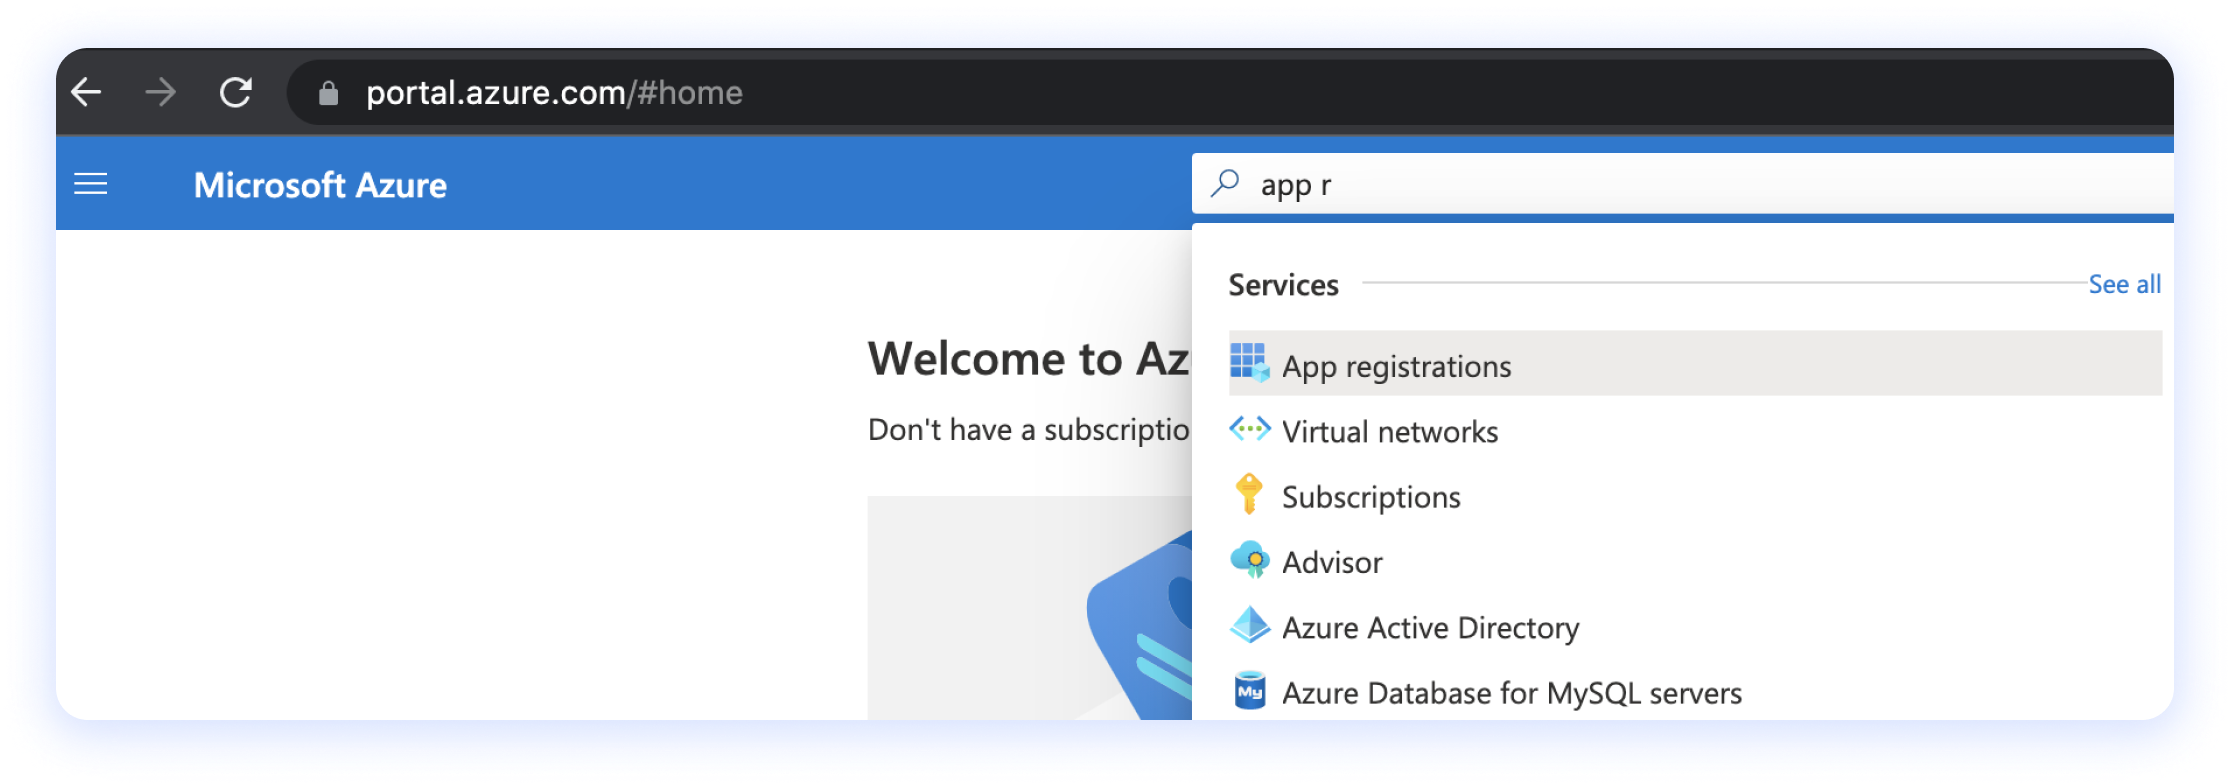The image size is (2230, 784).
Task: Click the Advisor cloud icon
Action: [1249, 561]
